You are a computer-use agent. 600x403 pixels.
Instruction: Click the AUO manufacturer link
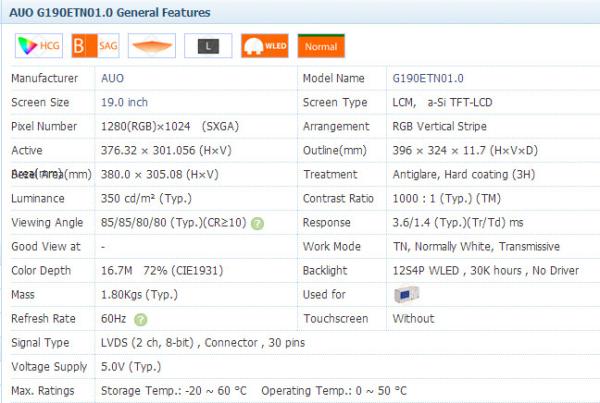[112, 78]
